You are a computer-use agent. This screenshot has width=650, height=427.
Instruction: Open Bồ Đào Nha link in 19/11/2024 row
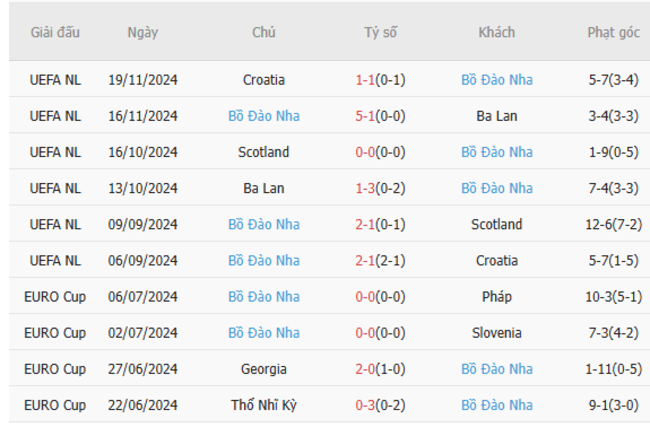[x=497, y=79]
